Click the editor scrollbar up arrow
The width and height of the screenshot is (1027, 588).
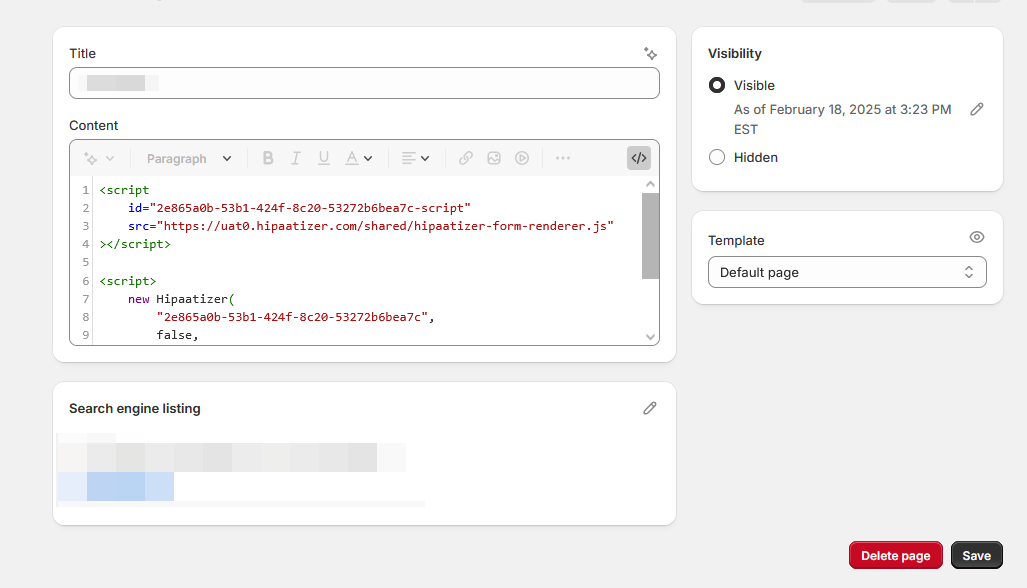click(650, 184)
